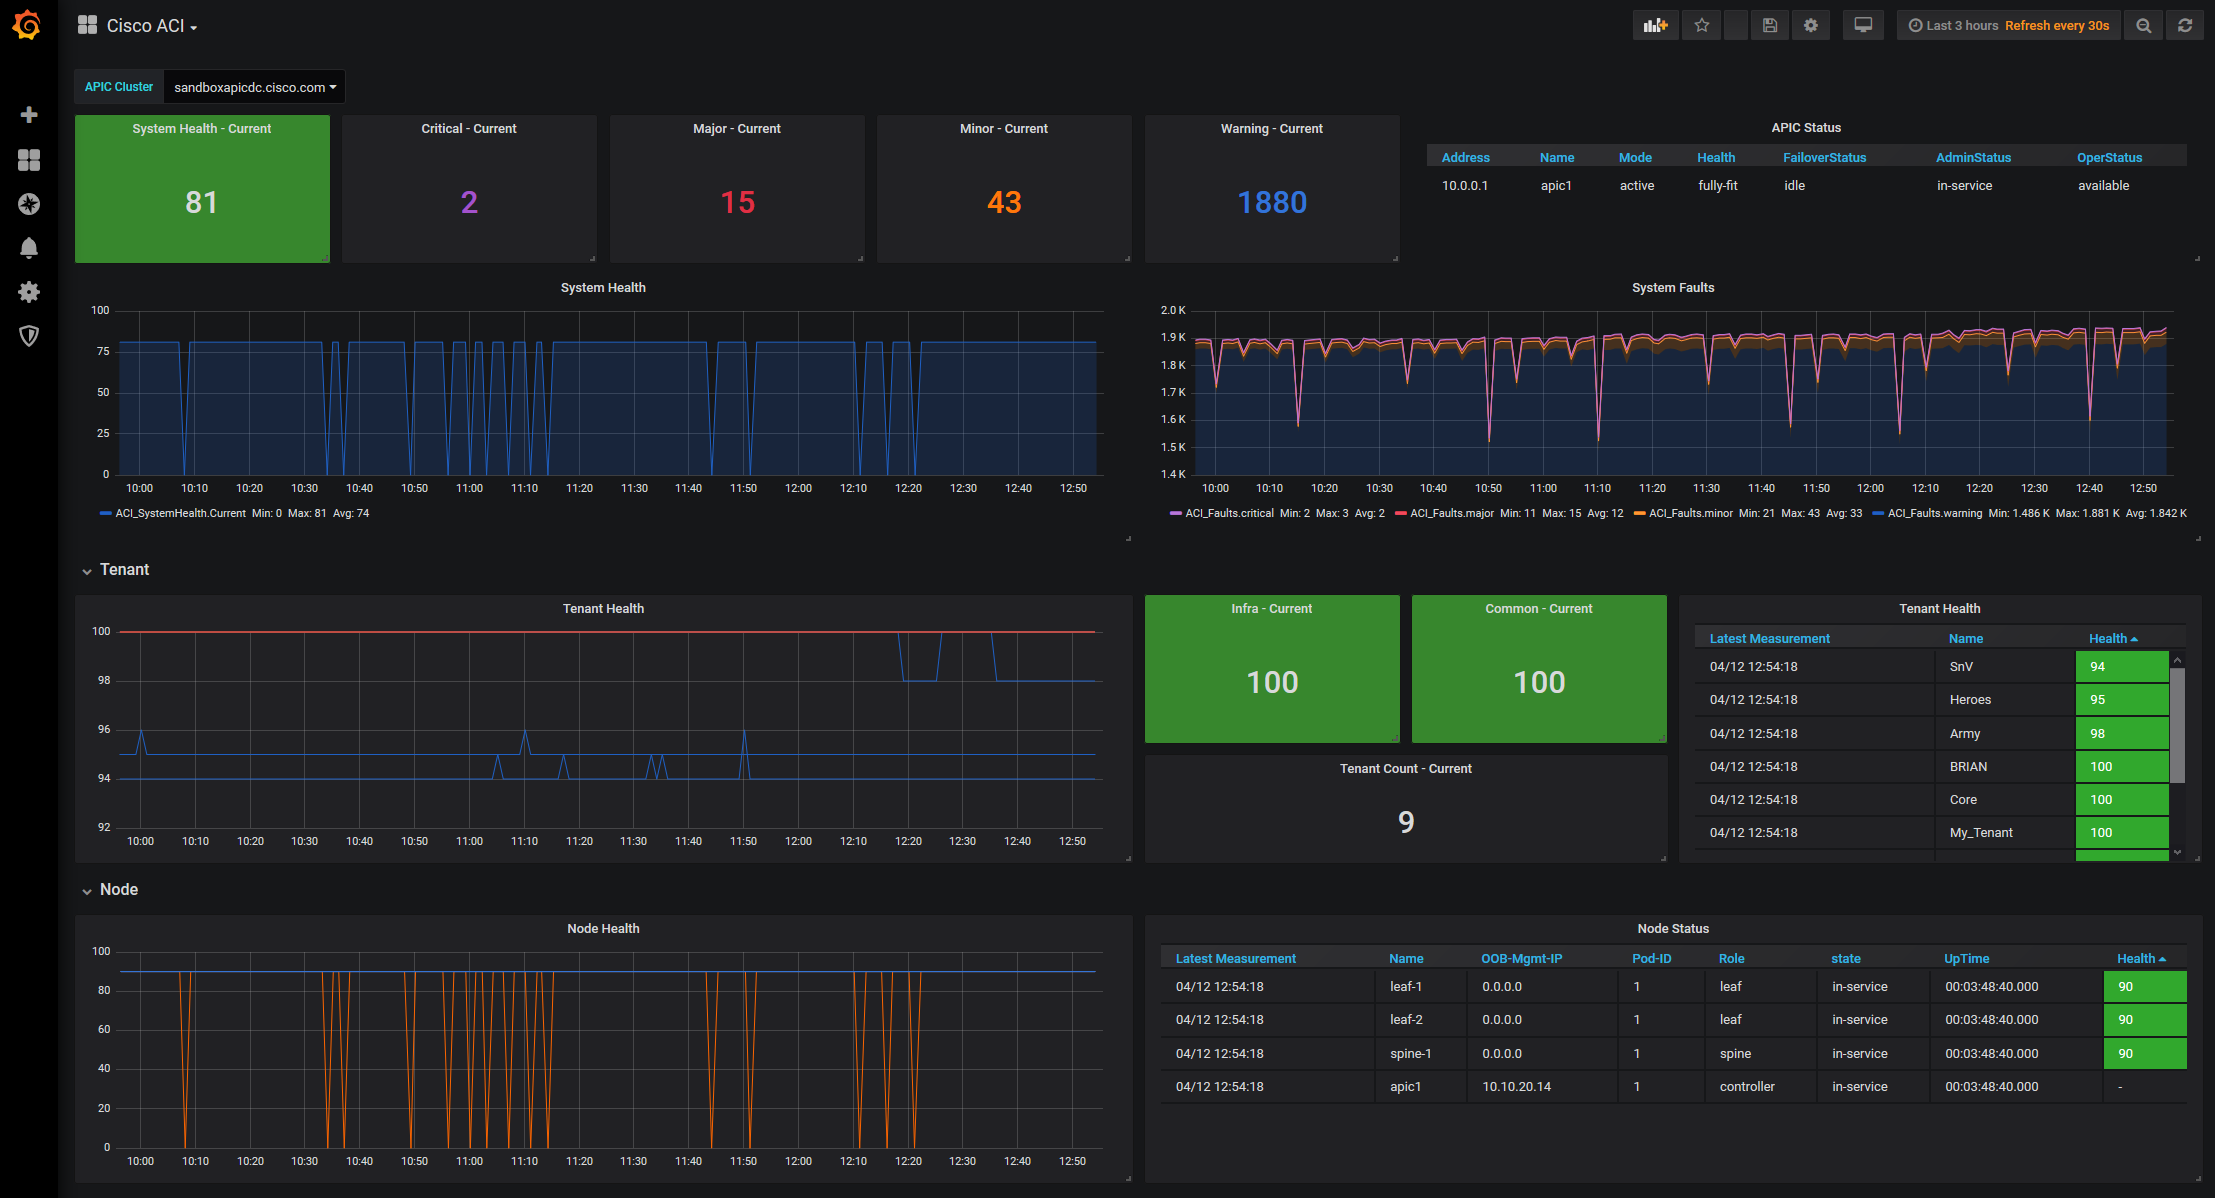This screenshot has width=2215, height=1198.
Task: Open the Explore compass icon
Action: pyautogui.click(x=29, y=204)
